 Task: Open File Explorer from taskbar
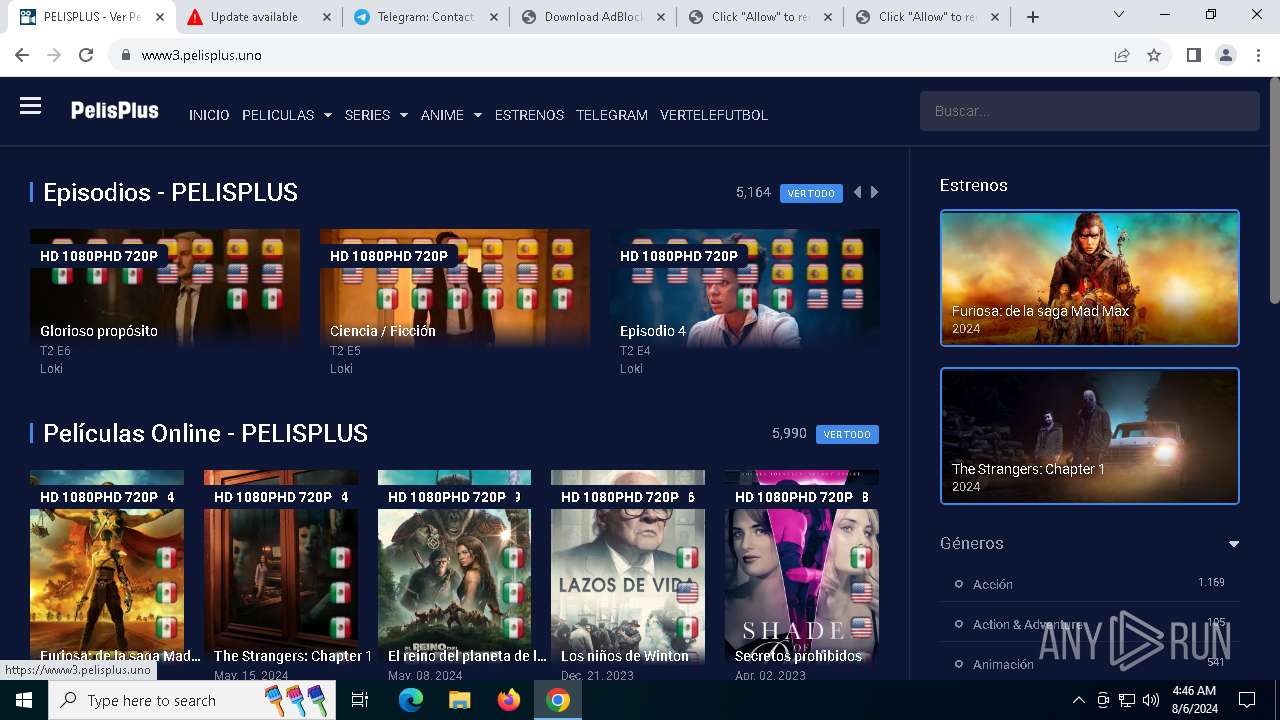[459, 700]
